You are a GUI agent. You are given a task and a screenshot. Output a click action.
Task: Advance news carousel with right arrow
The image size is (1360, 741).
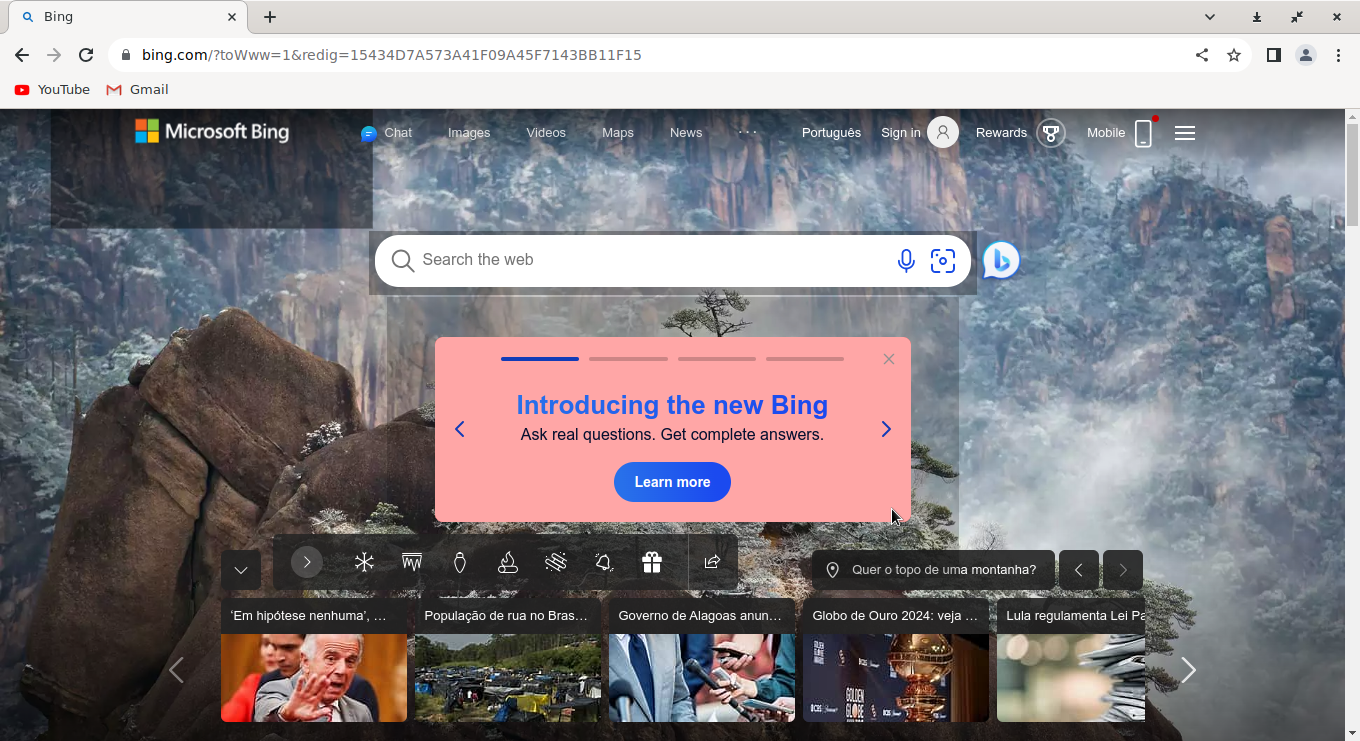tap(1188, 670)
